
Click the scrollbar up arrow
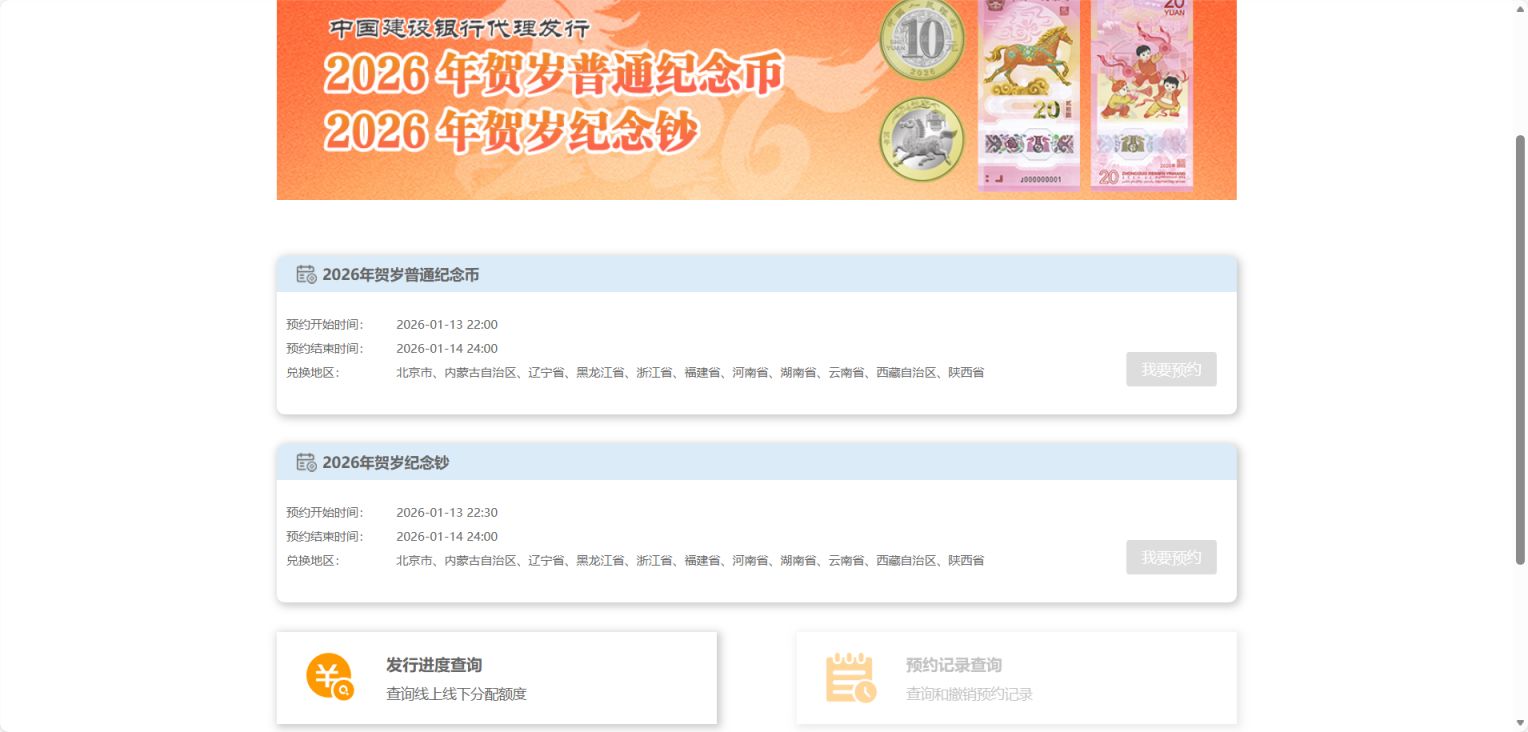tap(1521, 8)
